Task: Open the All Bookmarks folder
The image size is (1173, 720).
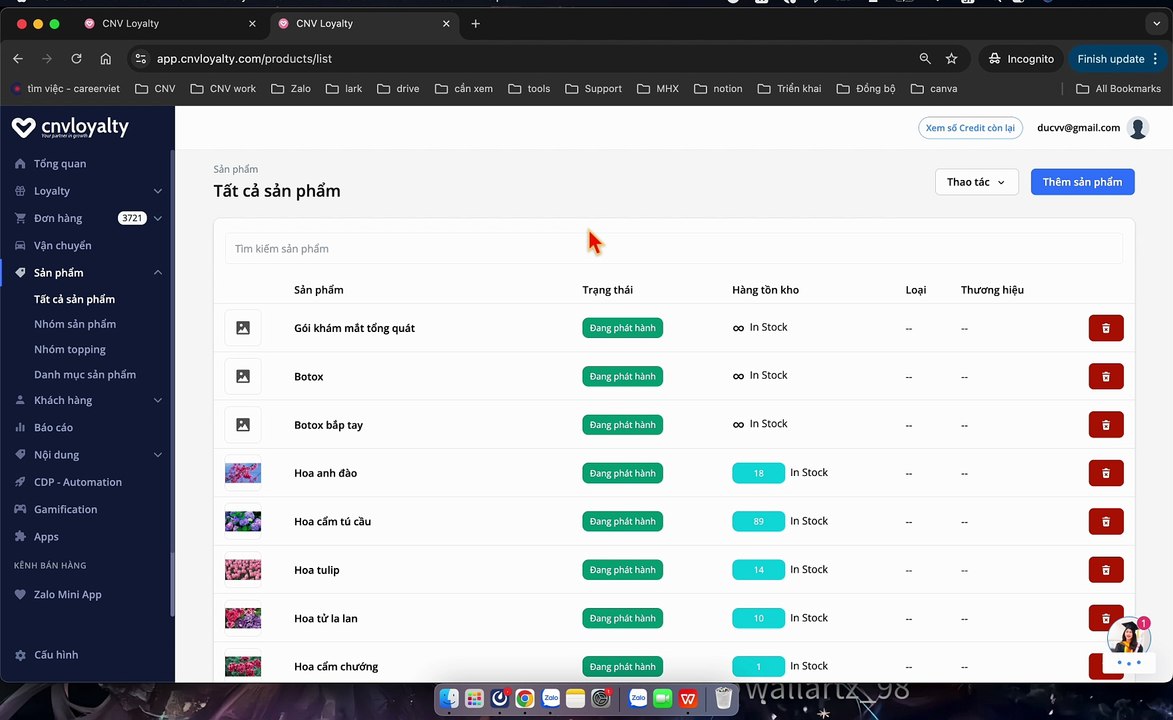Action: 1118,88
